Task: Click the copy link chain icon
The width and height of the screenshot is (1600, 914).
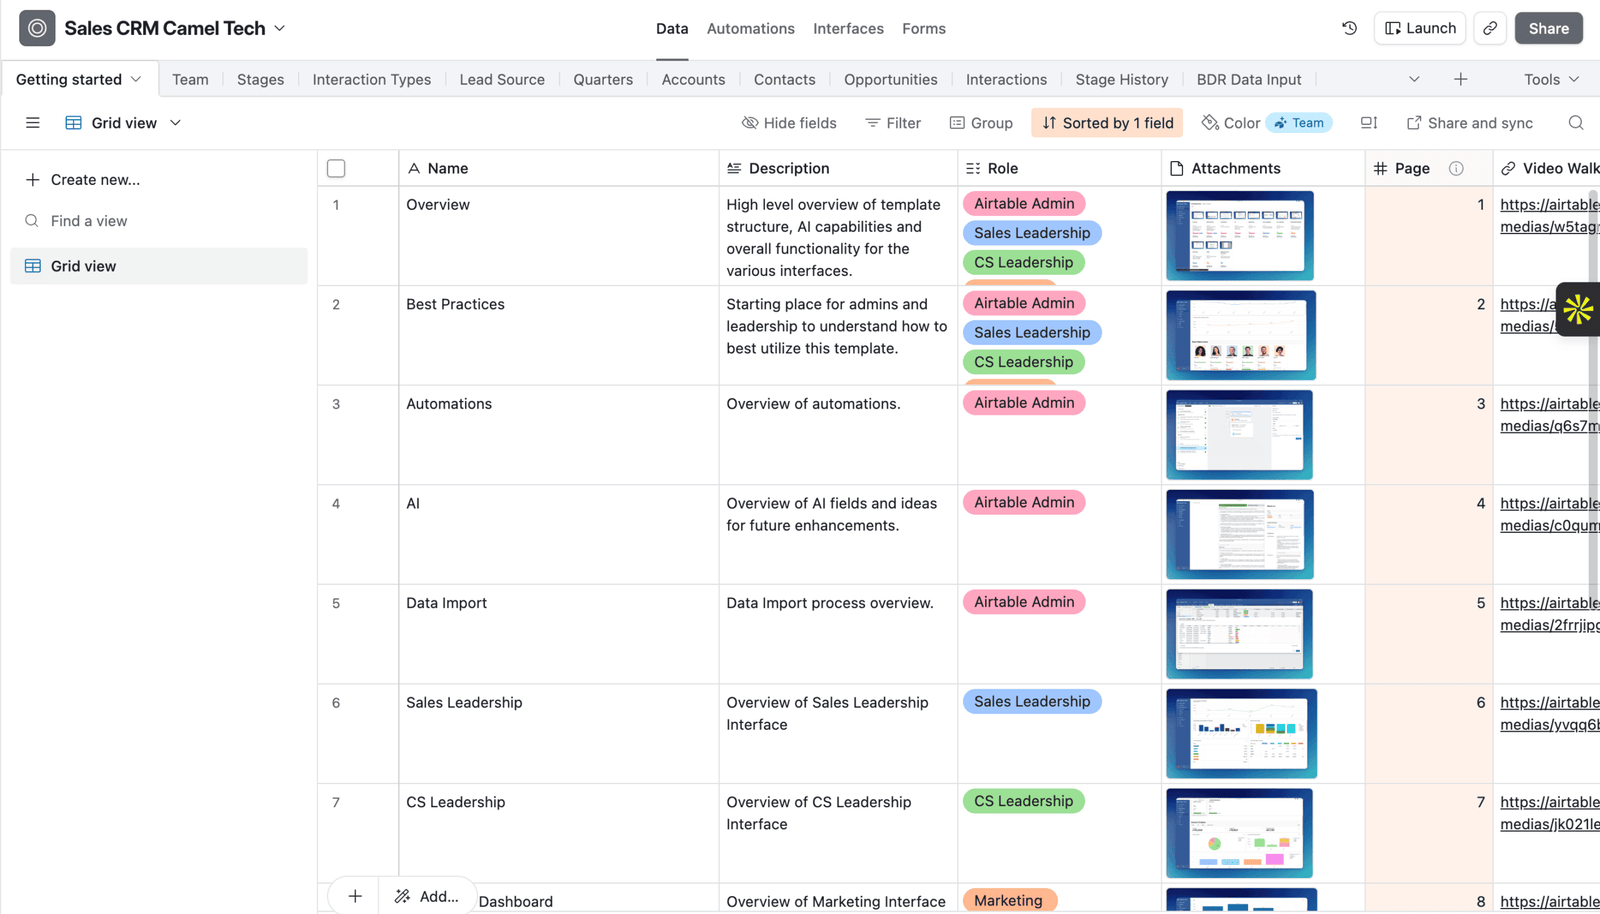Action: point(1490,28)
